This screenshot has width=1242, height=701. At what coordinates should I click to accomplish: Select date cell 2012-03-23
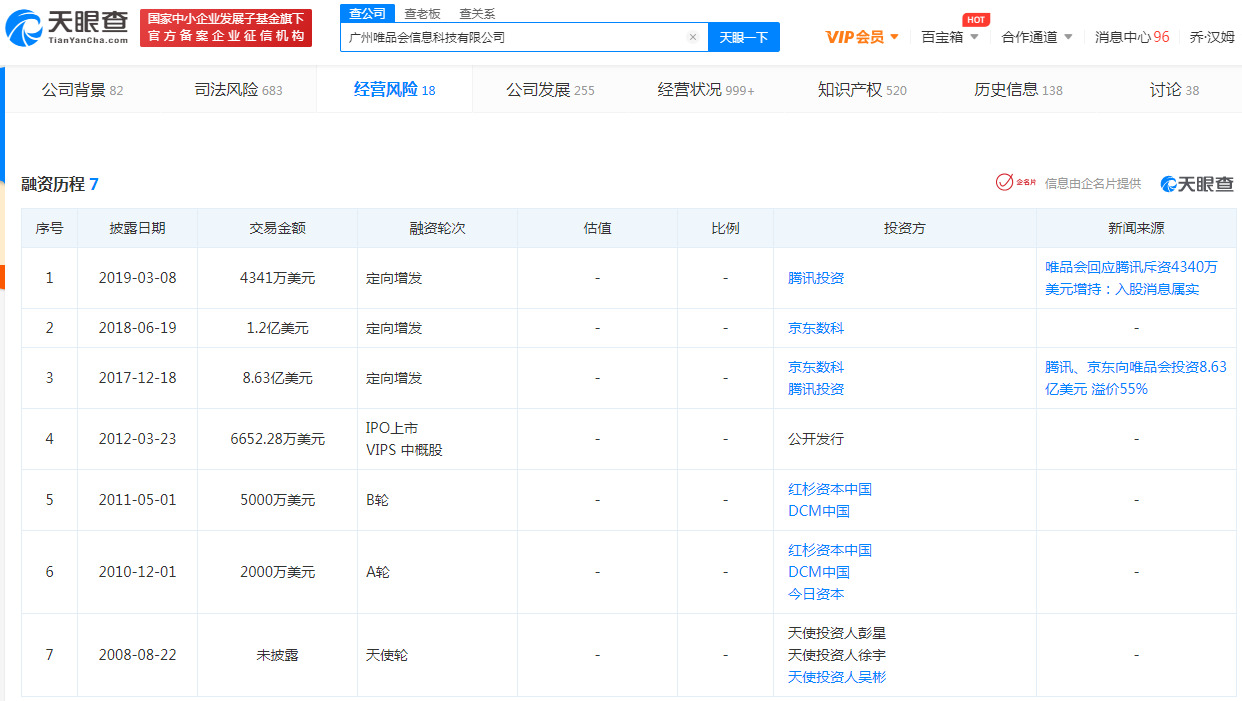click(x=138, y=439)
